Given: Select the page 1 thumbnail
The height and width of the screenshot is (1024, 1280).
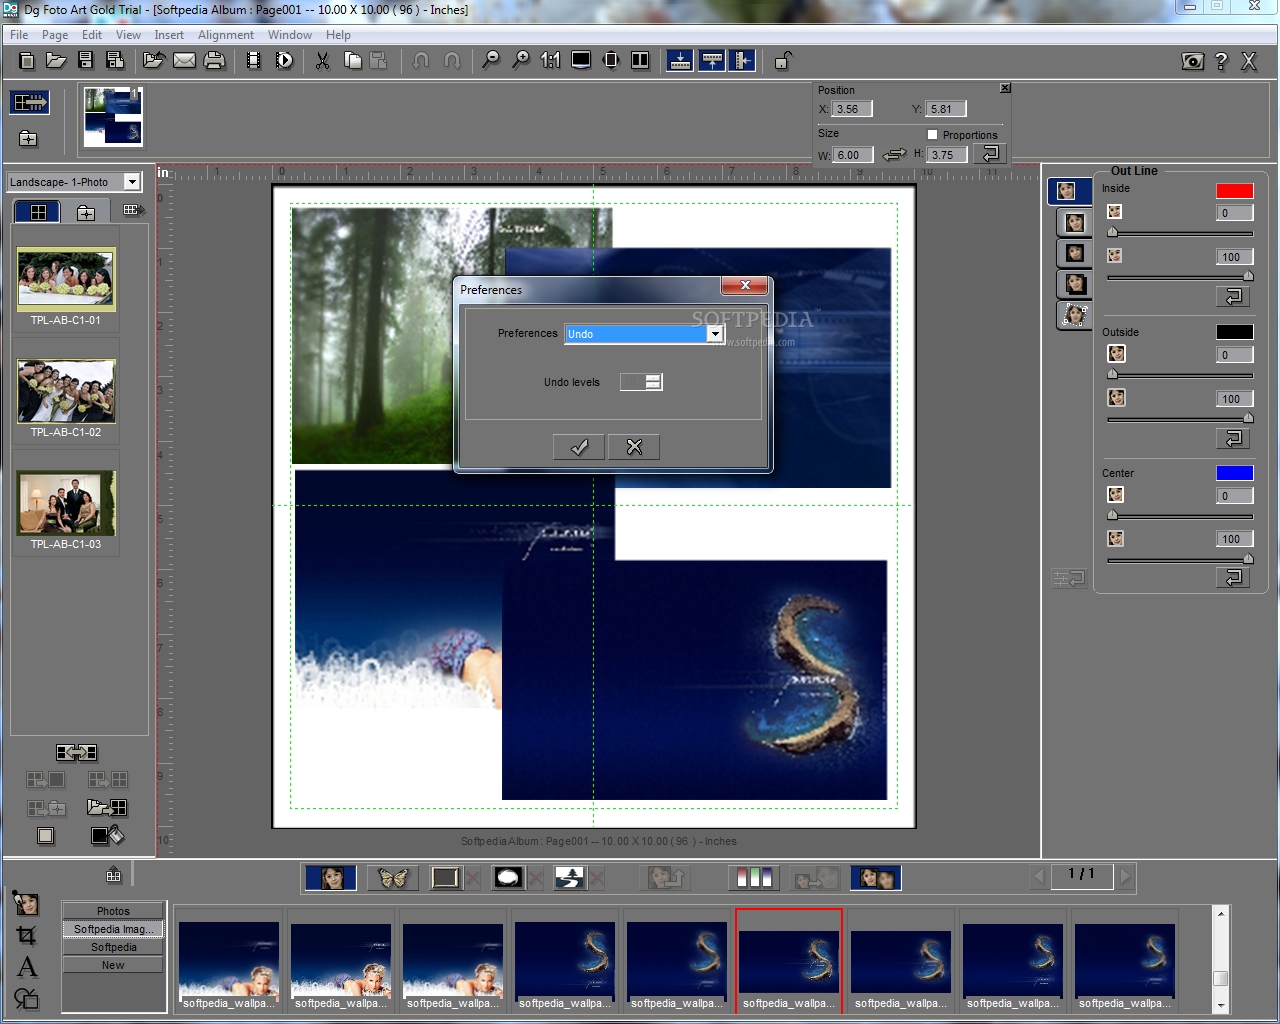Looking at the screenshot, I should coord(112,117).
